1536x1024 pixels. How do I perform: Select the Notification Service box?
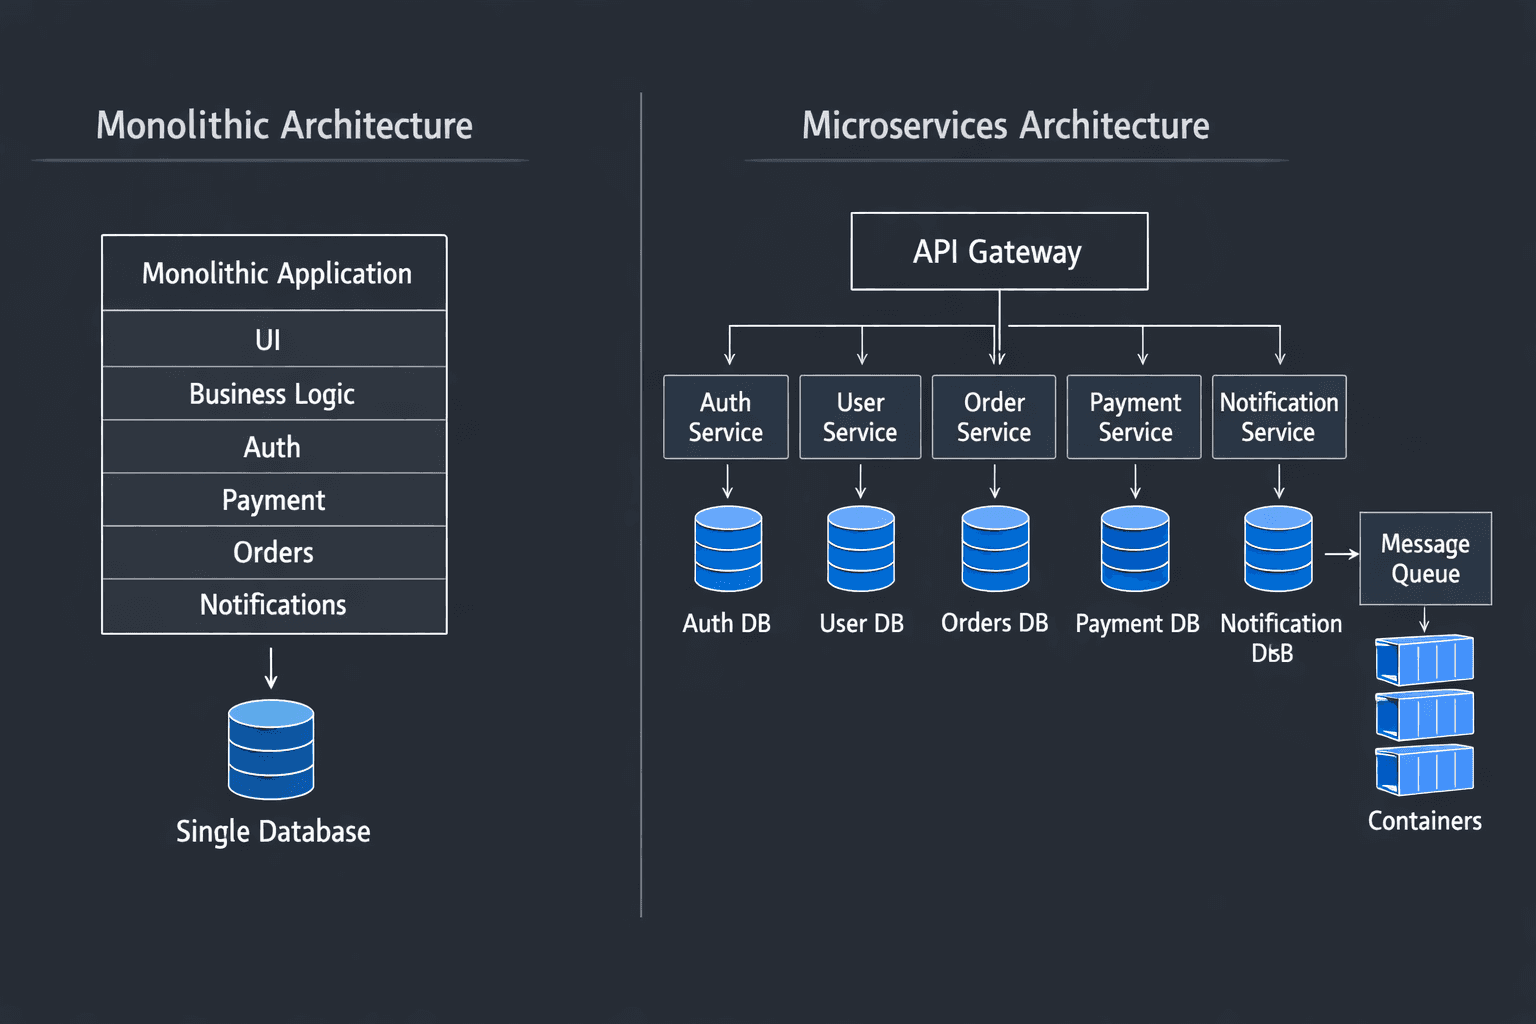1279,417
